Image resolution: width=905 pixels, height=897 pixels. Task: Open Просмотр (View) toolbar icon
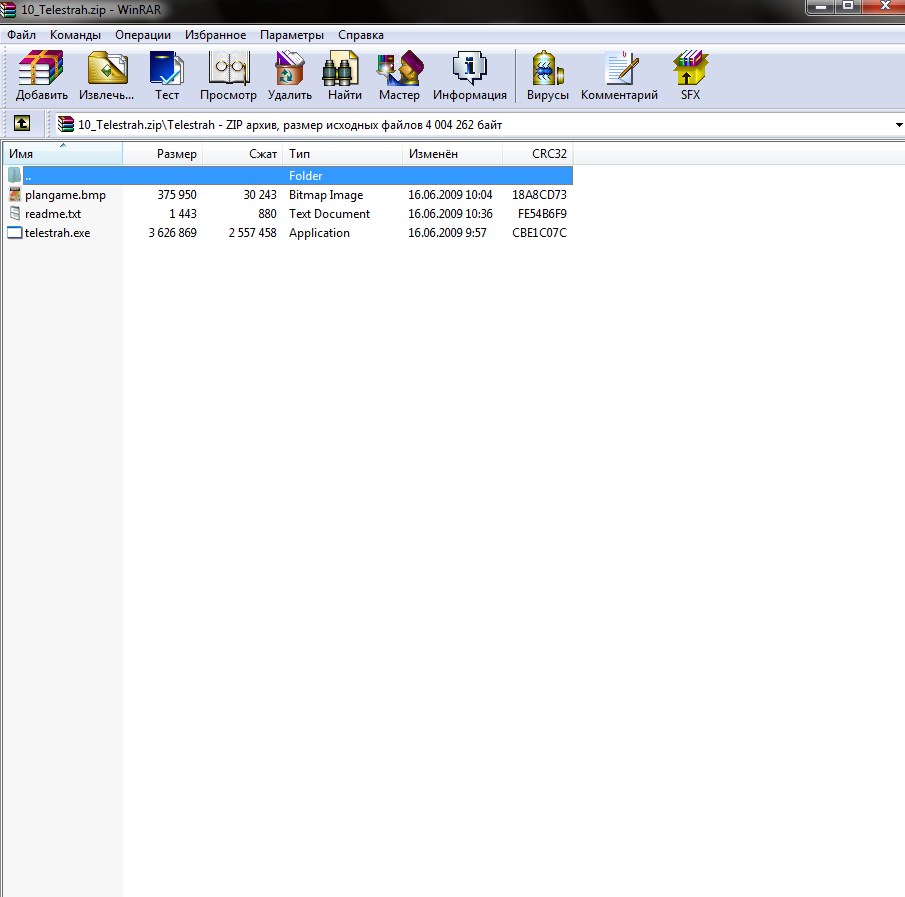pos(229,68)
